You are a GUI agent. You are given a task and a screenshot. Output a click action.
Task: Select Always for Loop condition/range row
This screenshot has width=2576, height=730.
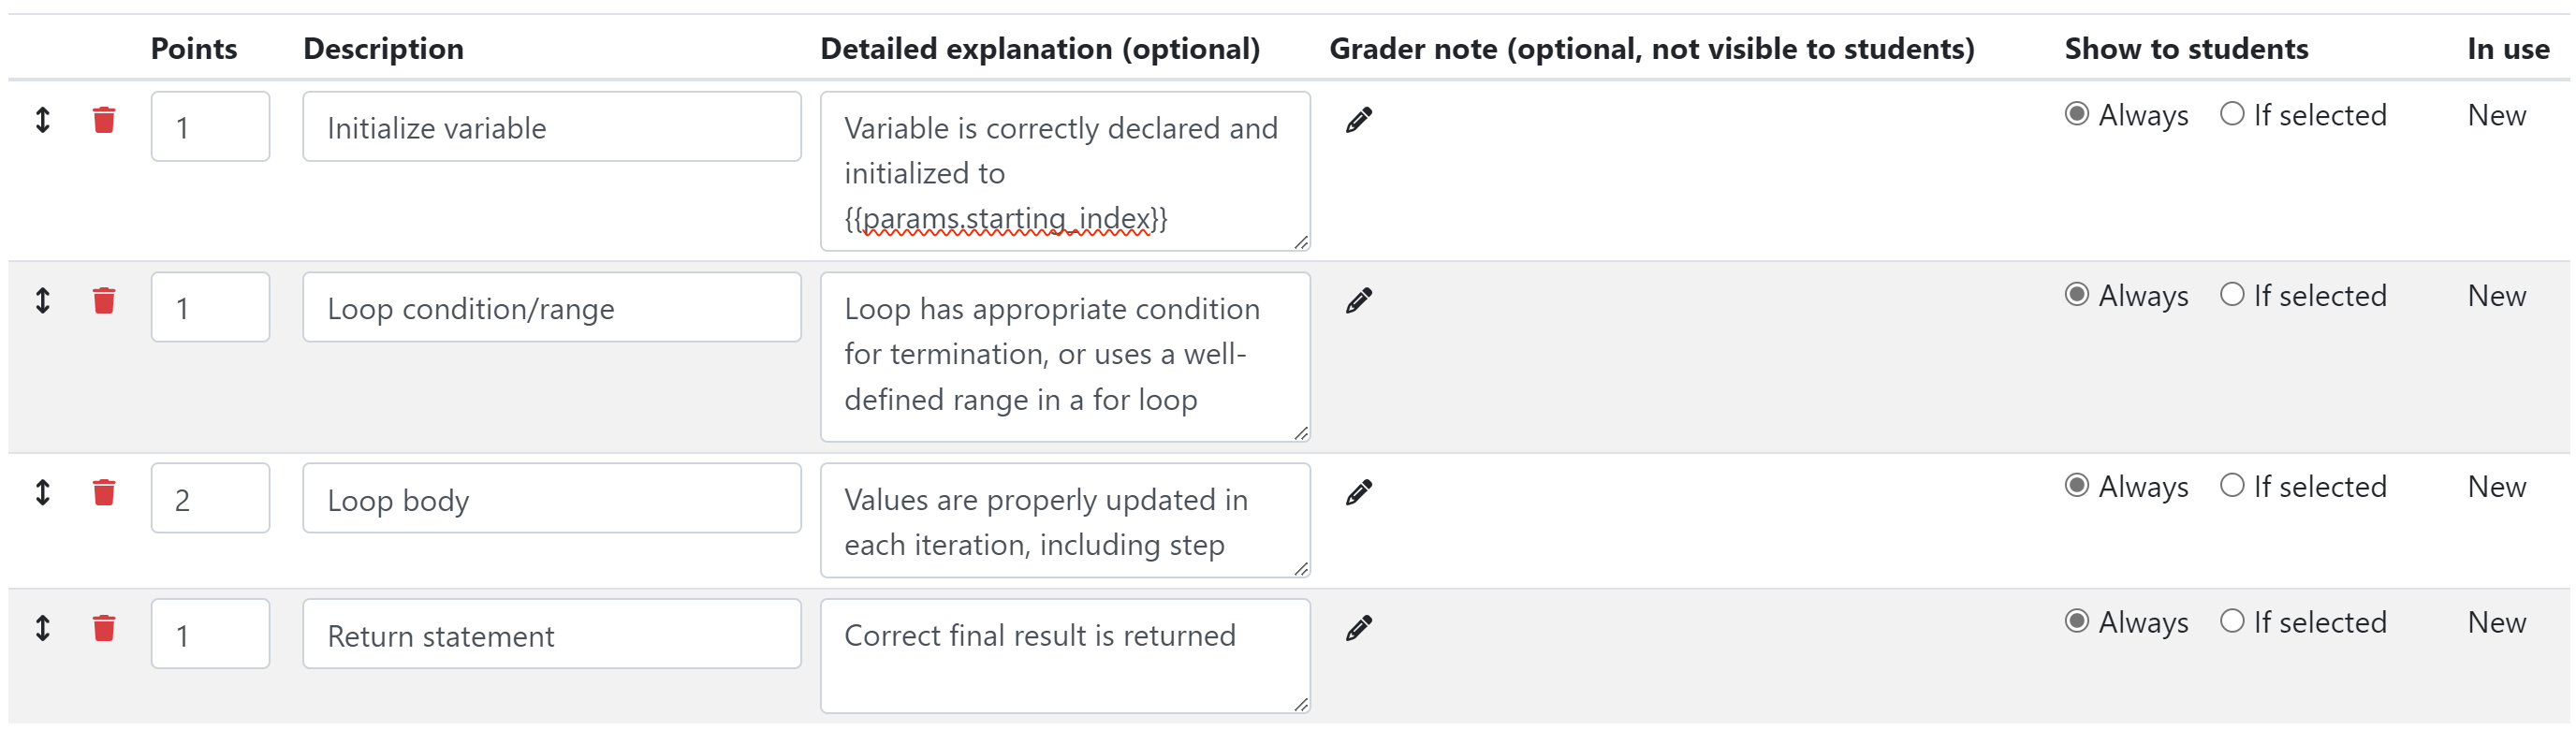coord(2077,295)
